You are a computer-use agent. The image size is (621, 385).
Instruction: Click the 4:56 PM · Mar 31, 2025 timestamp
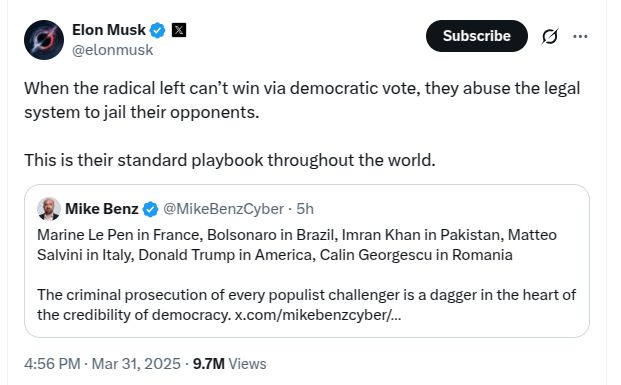point(102,364)
